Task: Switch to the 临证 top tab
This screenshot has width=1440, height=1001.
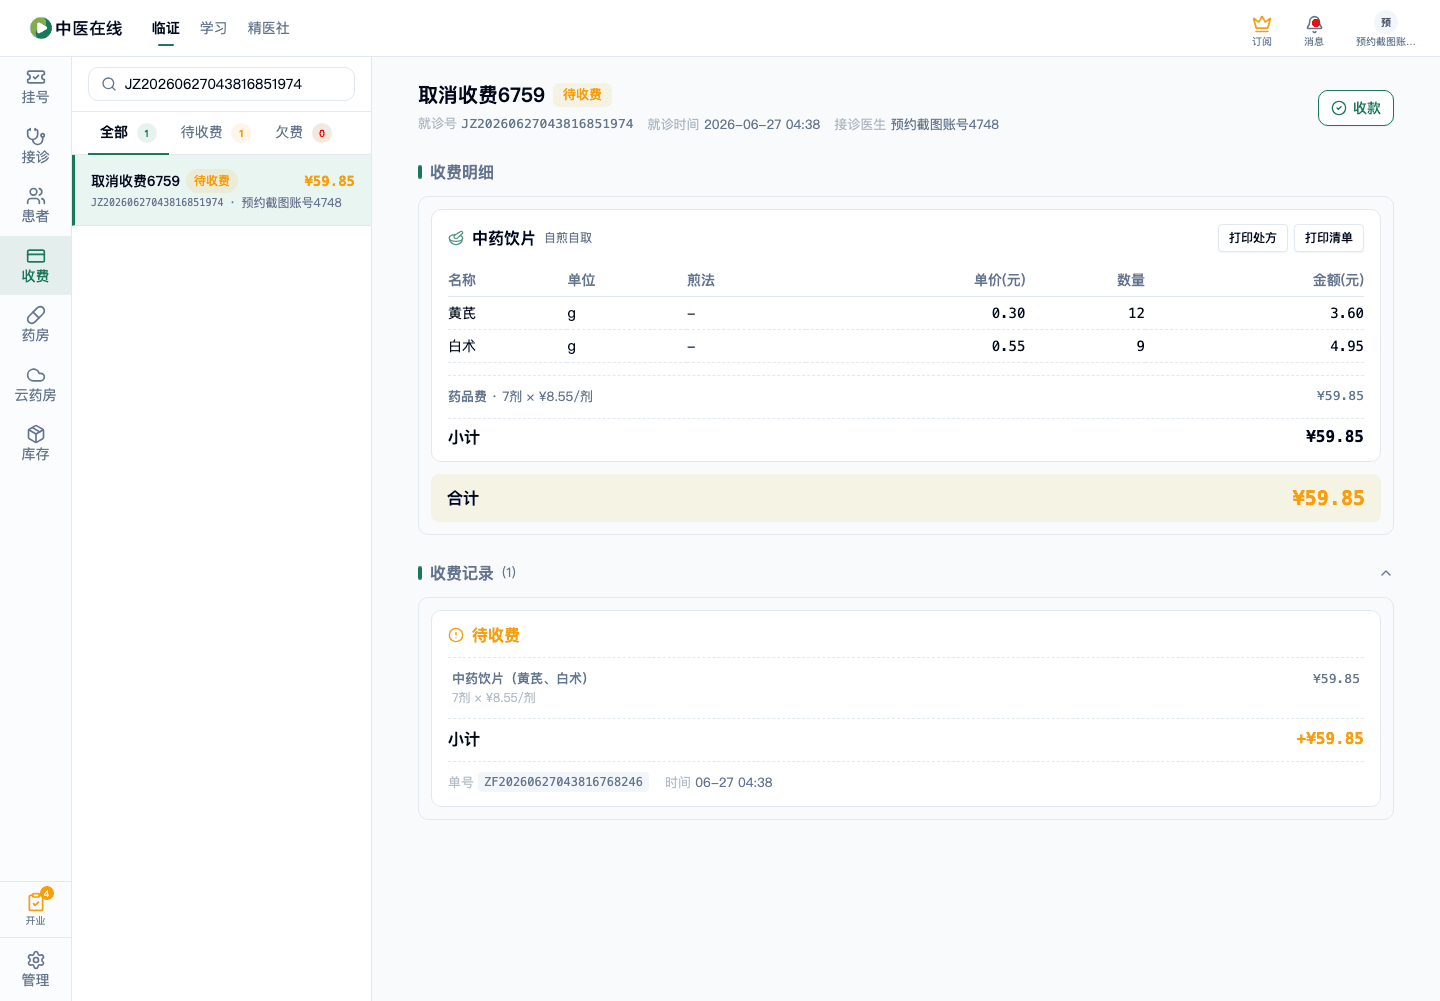Action: 166,28
